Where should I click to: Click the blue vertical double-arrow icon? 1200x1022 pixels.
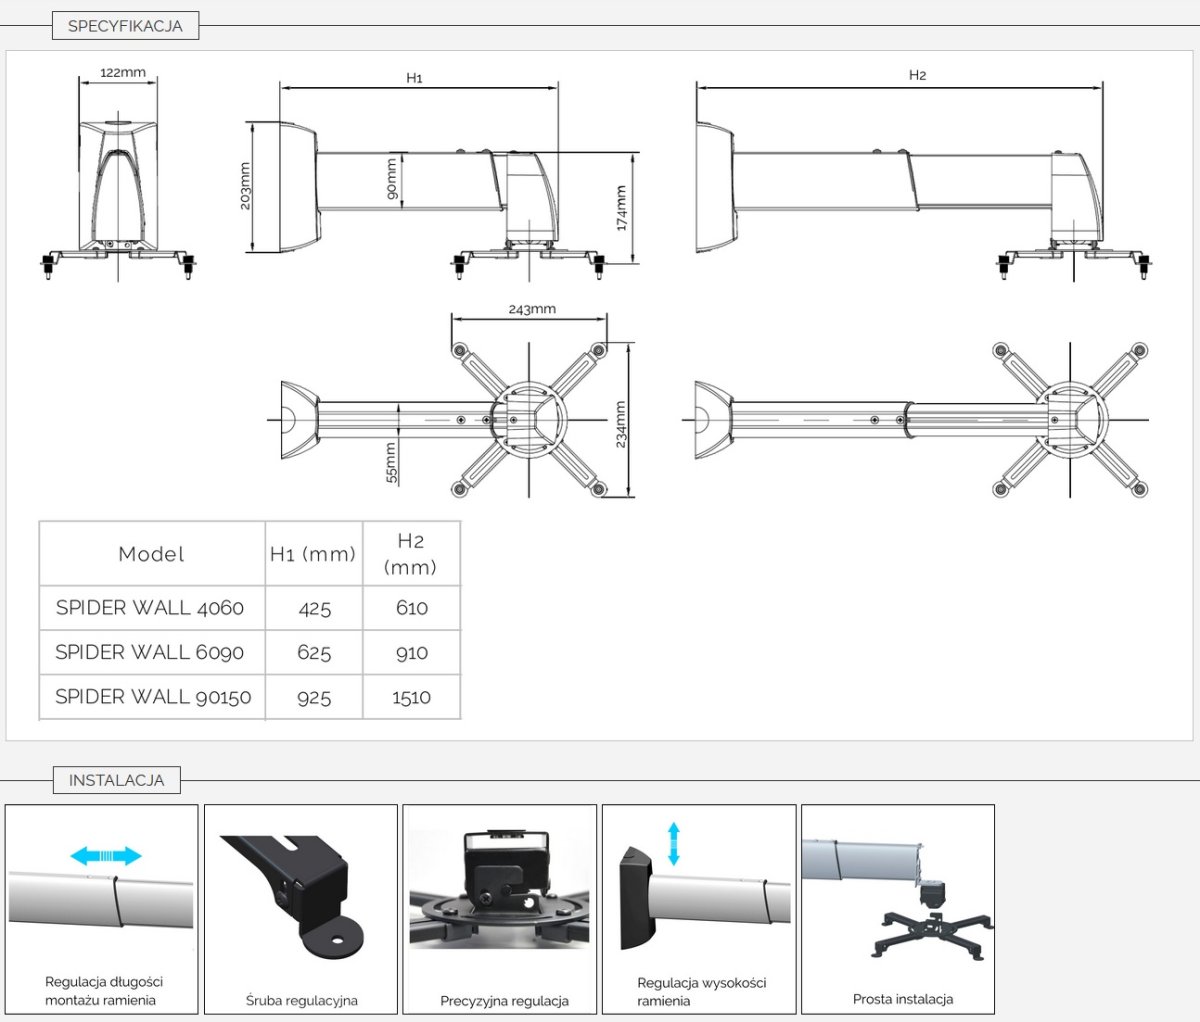673,843
